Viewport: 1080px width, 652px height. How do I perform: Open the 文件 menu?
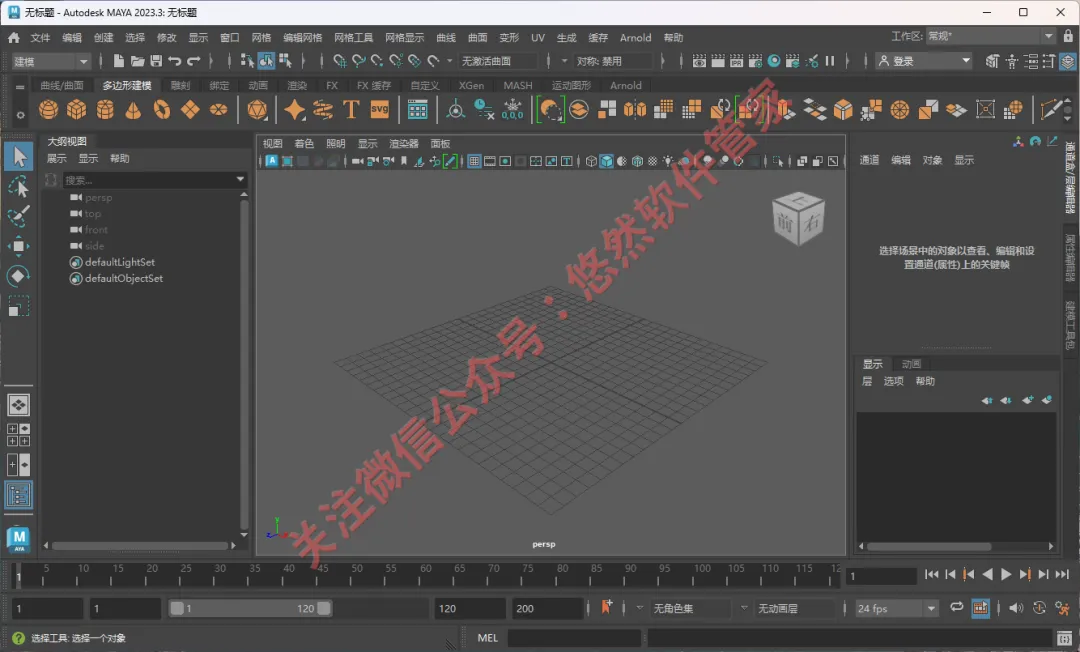pos(40,37)
